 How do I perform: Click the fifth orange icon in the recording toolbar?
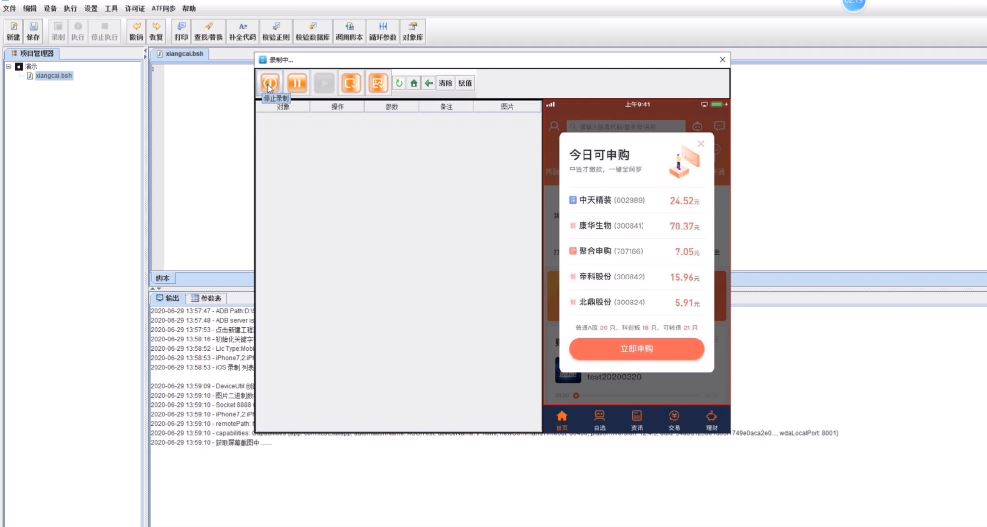[378, 82]
